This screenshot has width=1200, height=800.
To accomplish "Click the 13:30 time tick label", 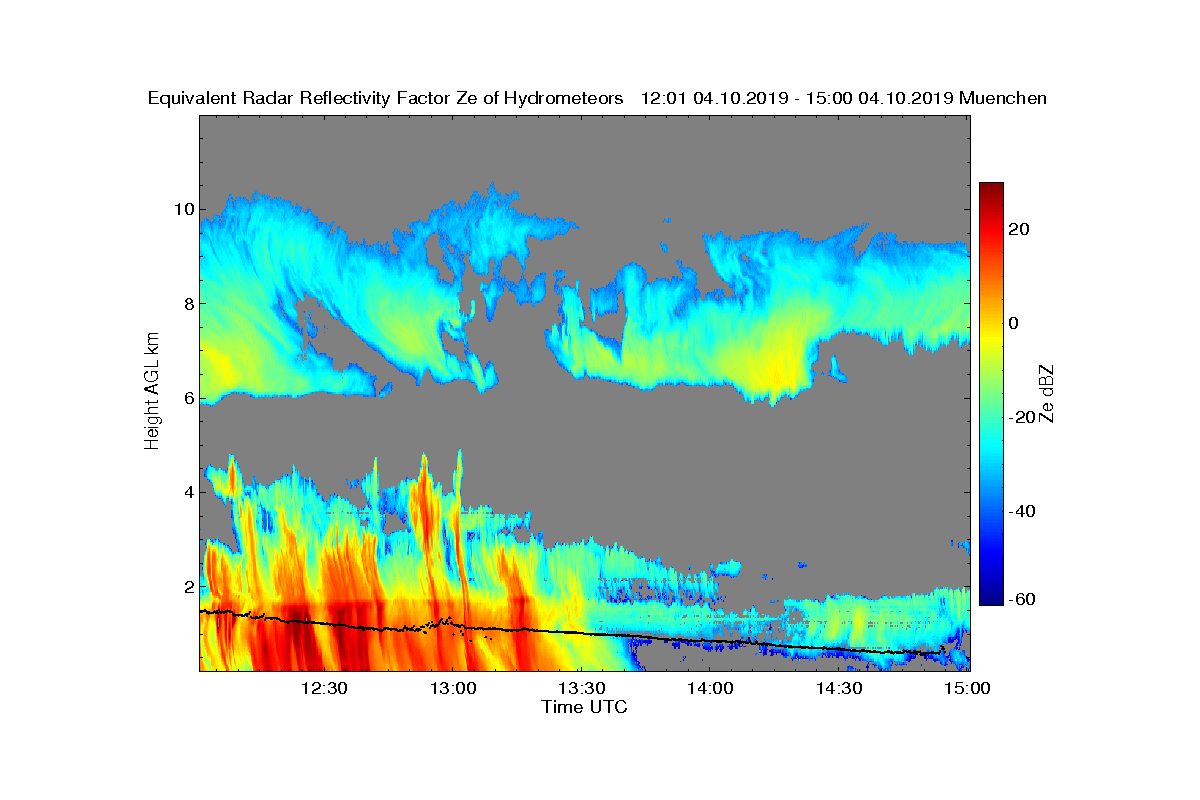I will pos(582,688).
